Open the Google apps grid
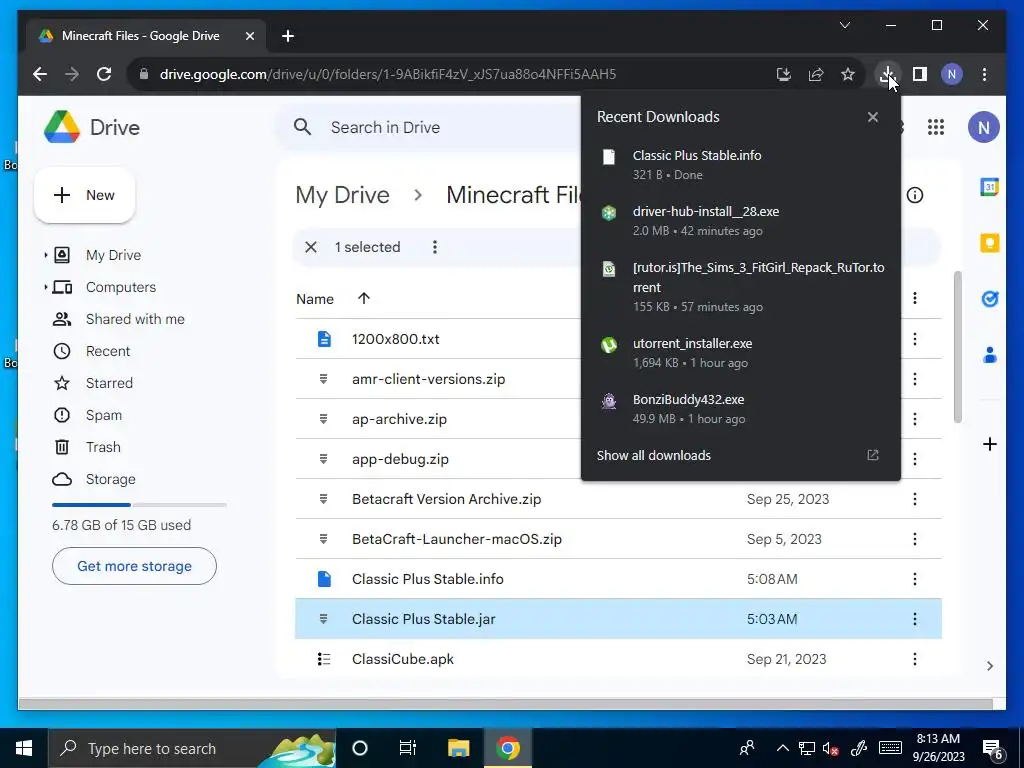The image size is (1024, 768). pyautogui.click(x=936, y=127)
